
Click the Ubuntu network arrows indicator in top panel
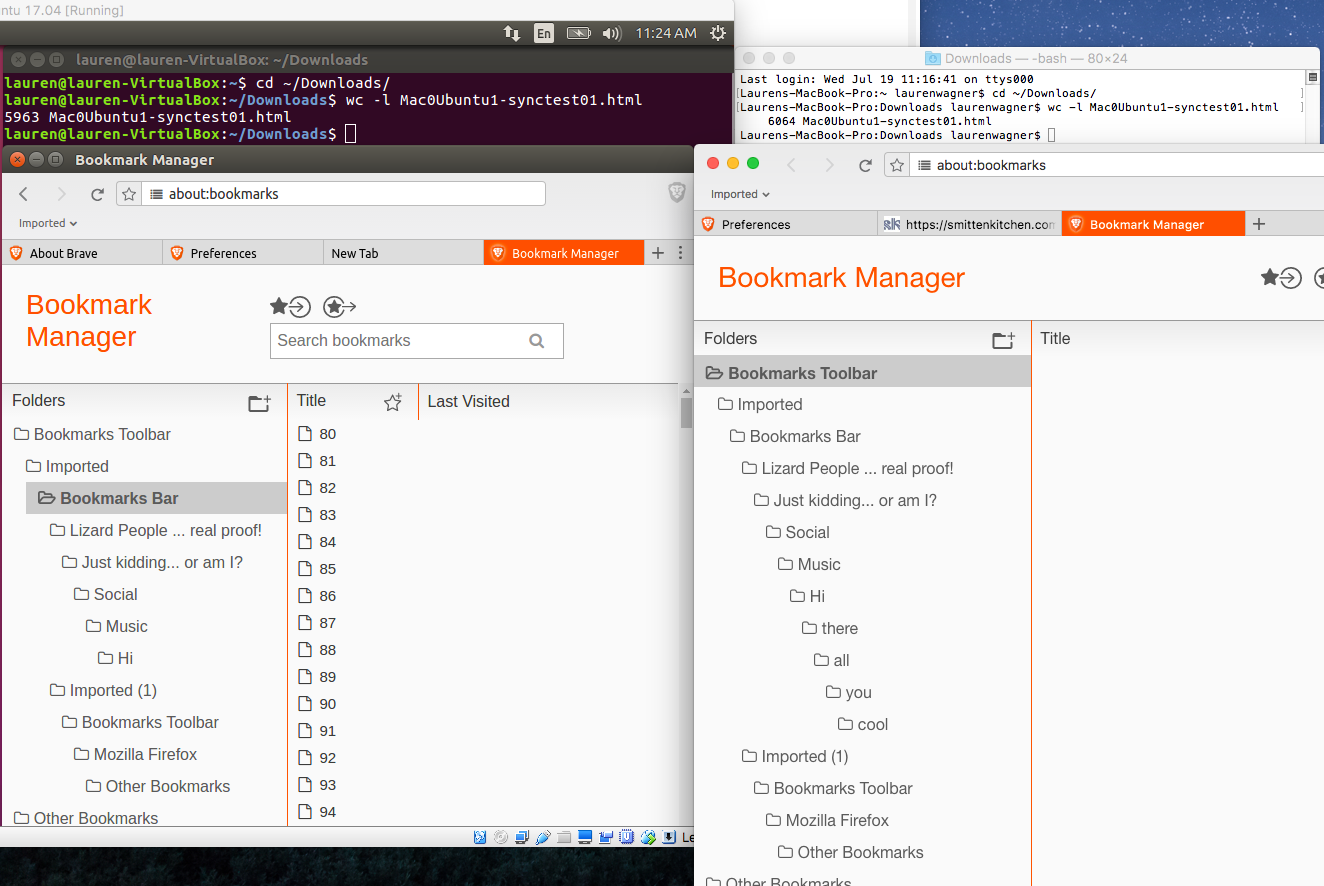pyautogui.click(x=512, y=33)
